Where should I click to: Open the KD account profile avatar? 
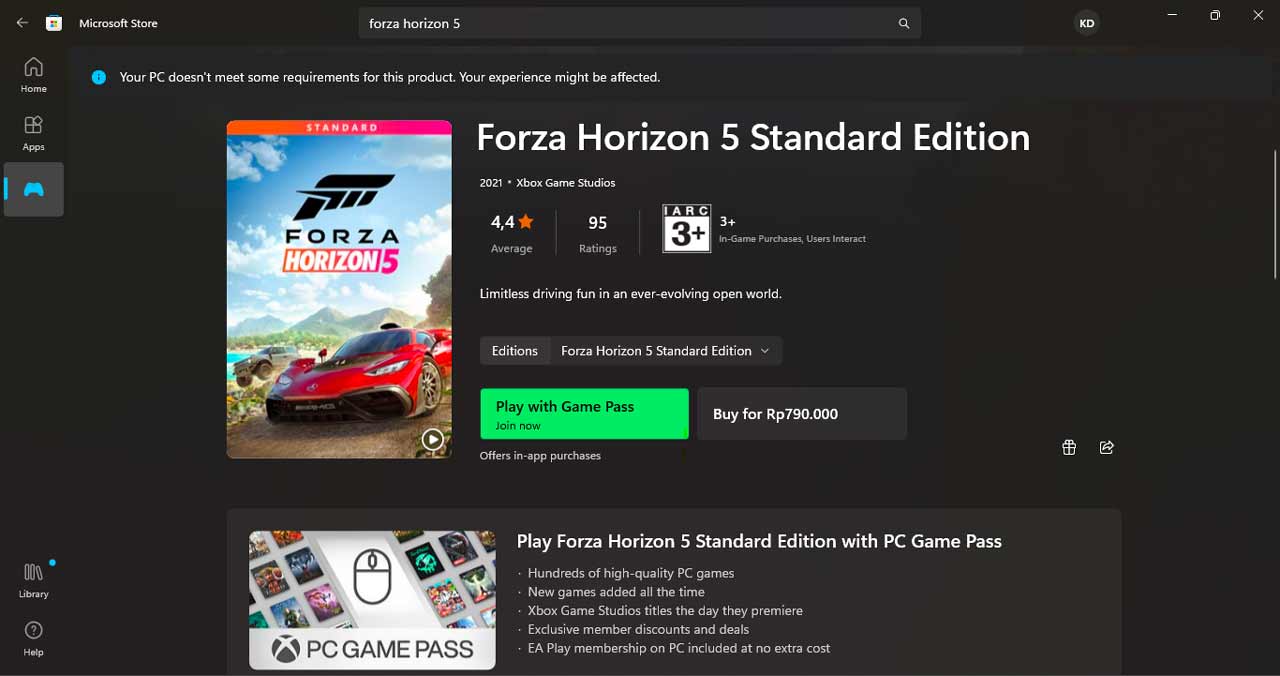1086,23
